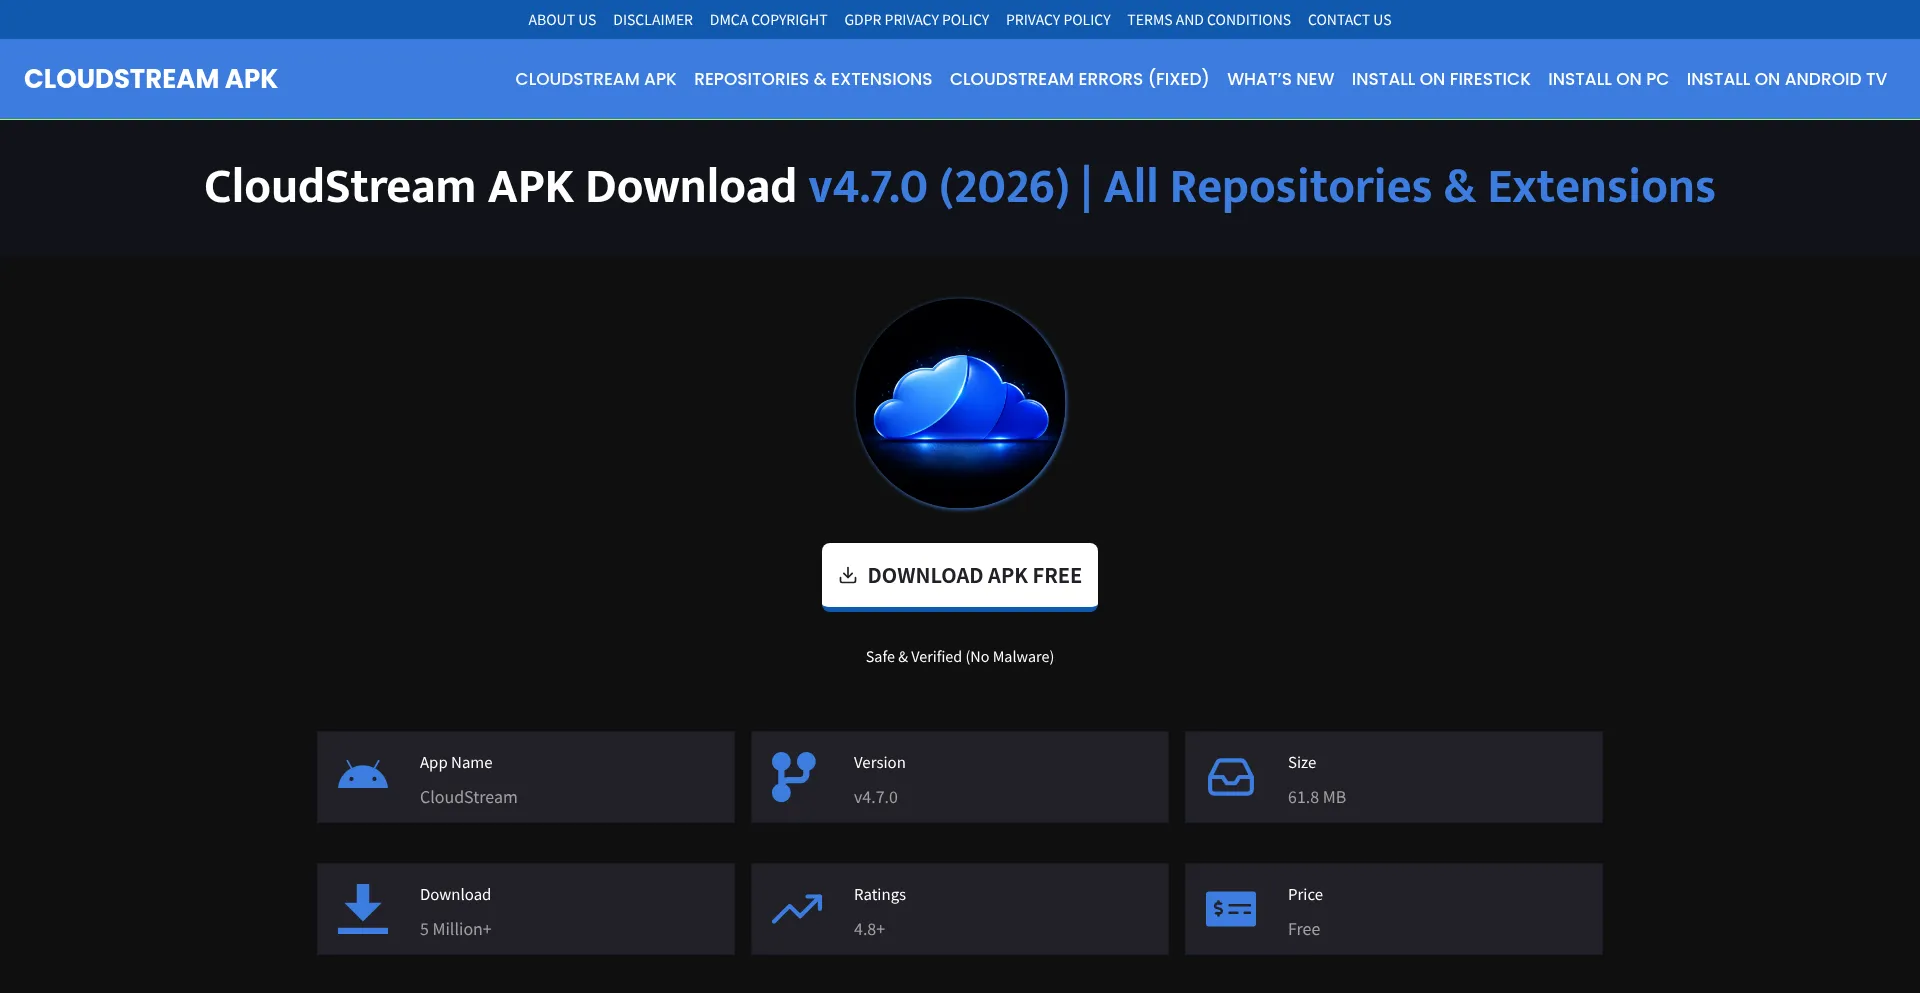Click the version value v4.7.0 in card

pos(875,797)
